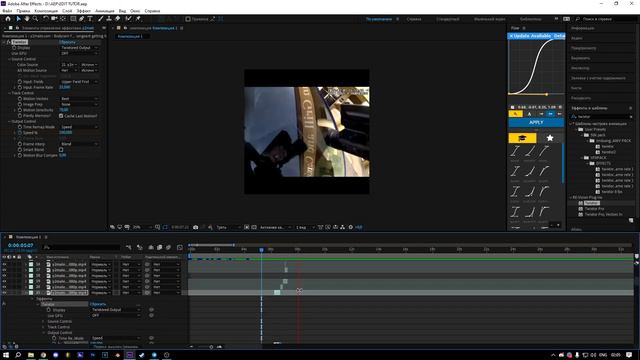Image resolution: width=640 pixels, height=360 pixels.
Task: Toggle the snapping checkbox in toolbar
Action: [188, 19]
